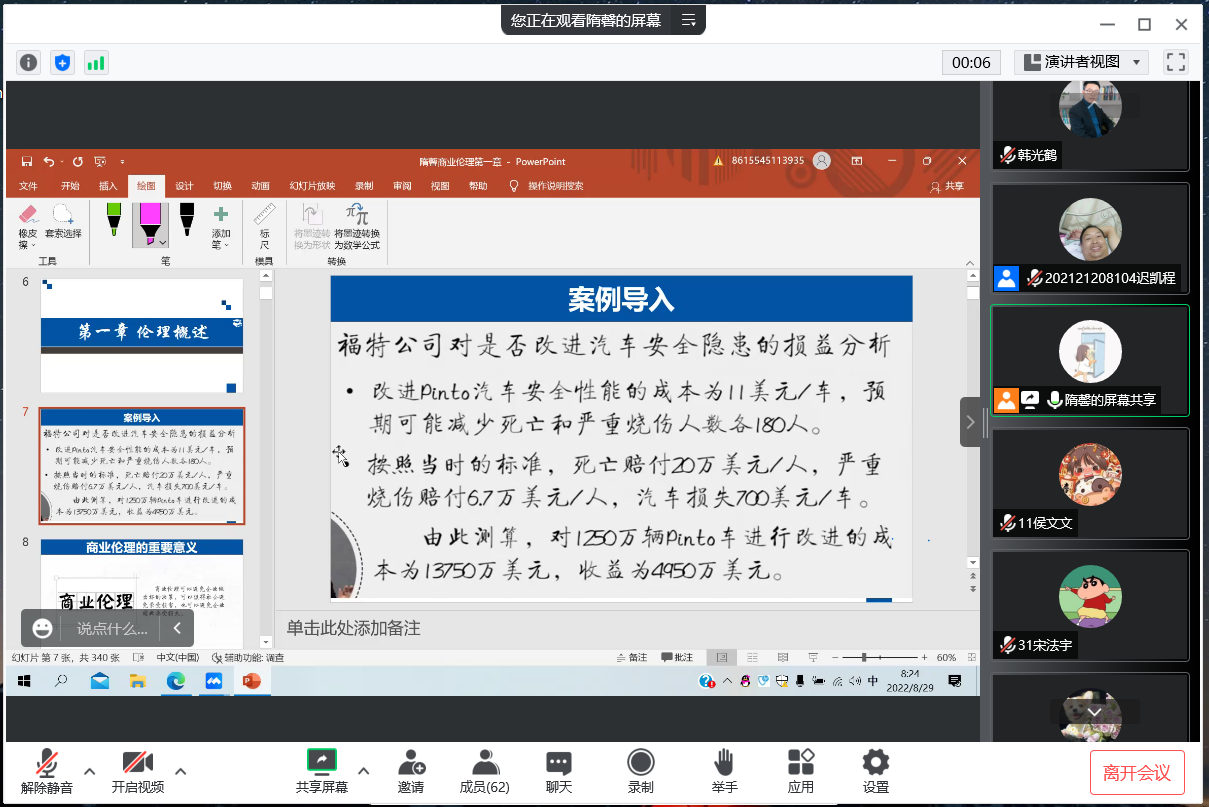Check the green network signal bars icon

coord(96,62)
